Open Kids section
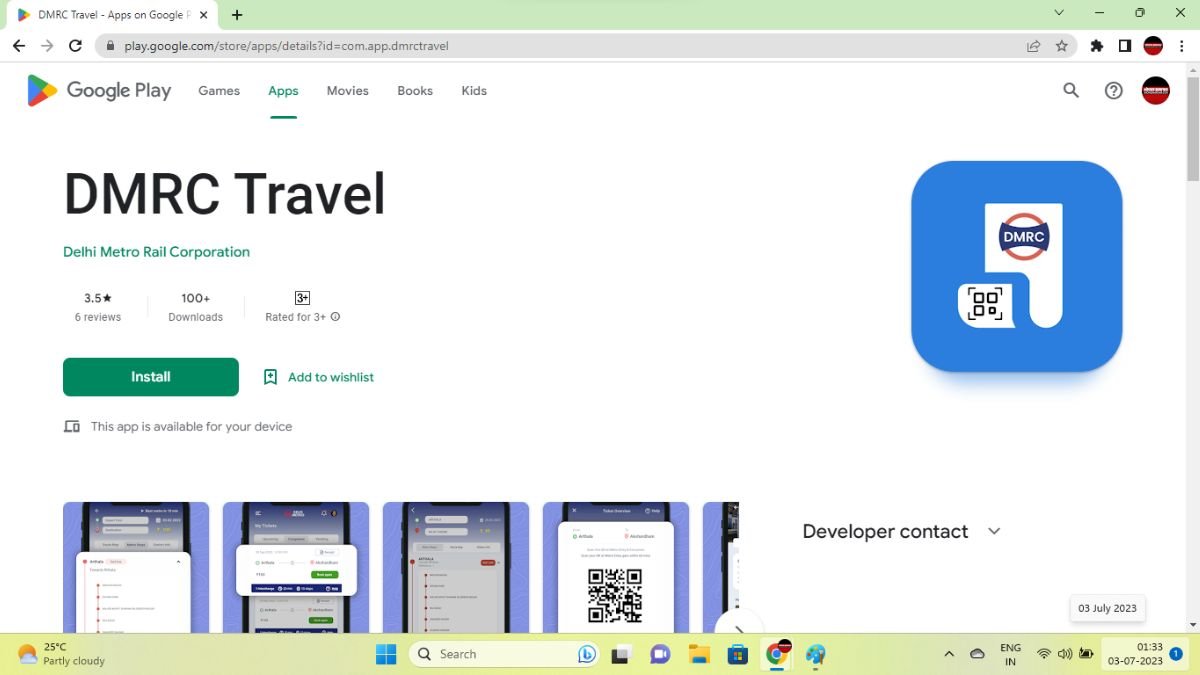 pyautogui.click(x=474, y=90)
